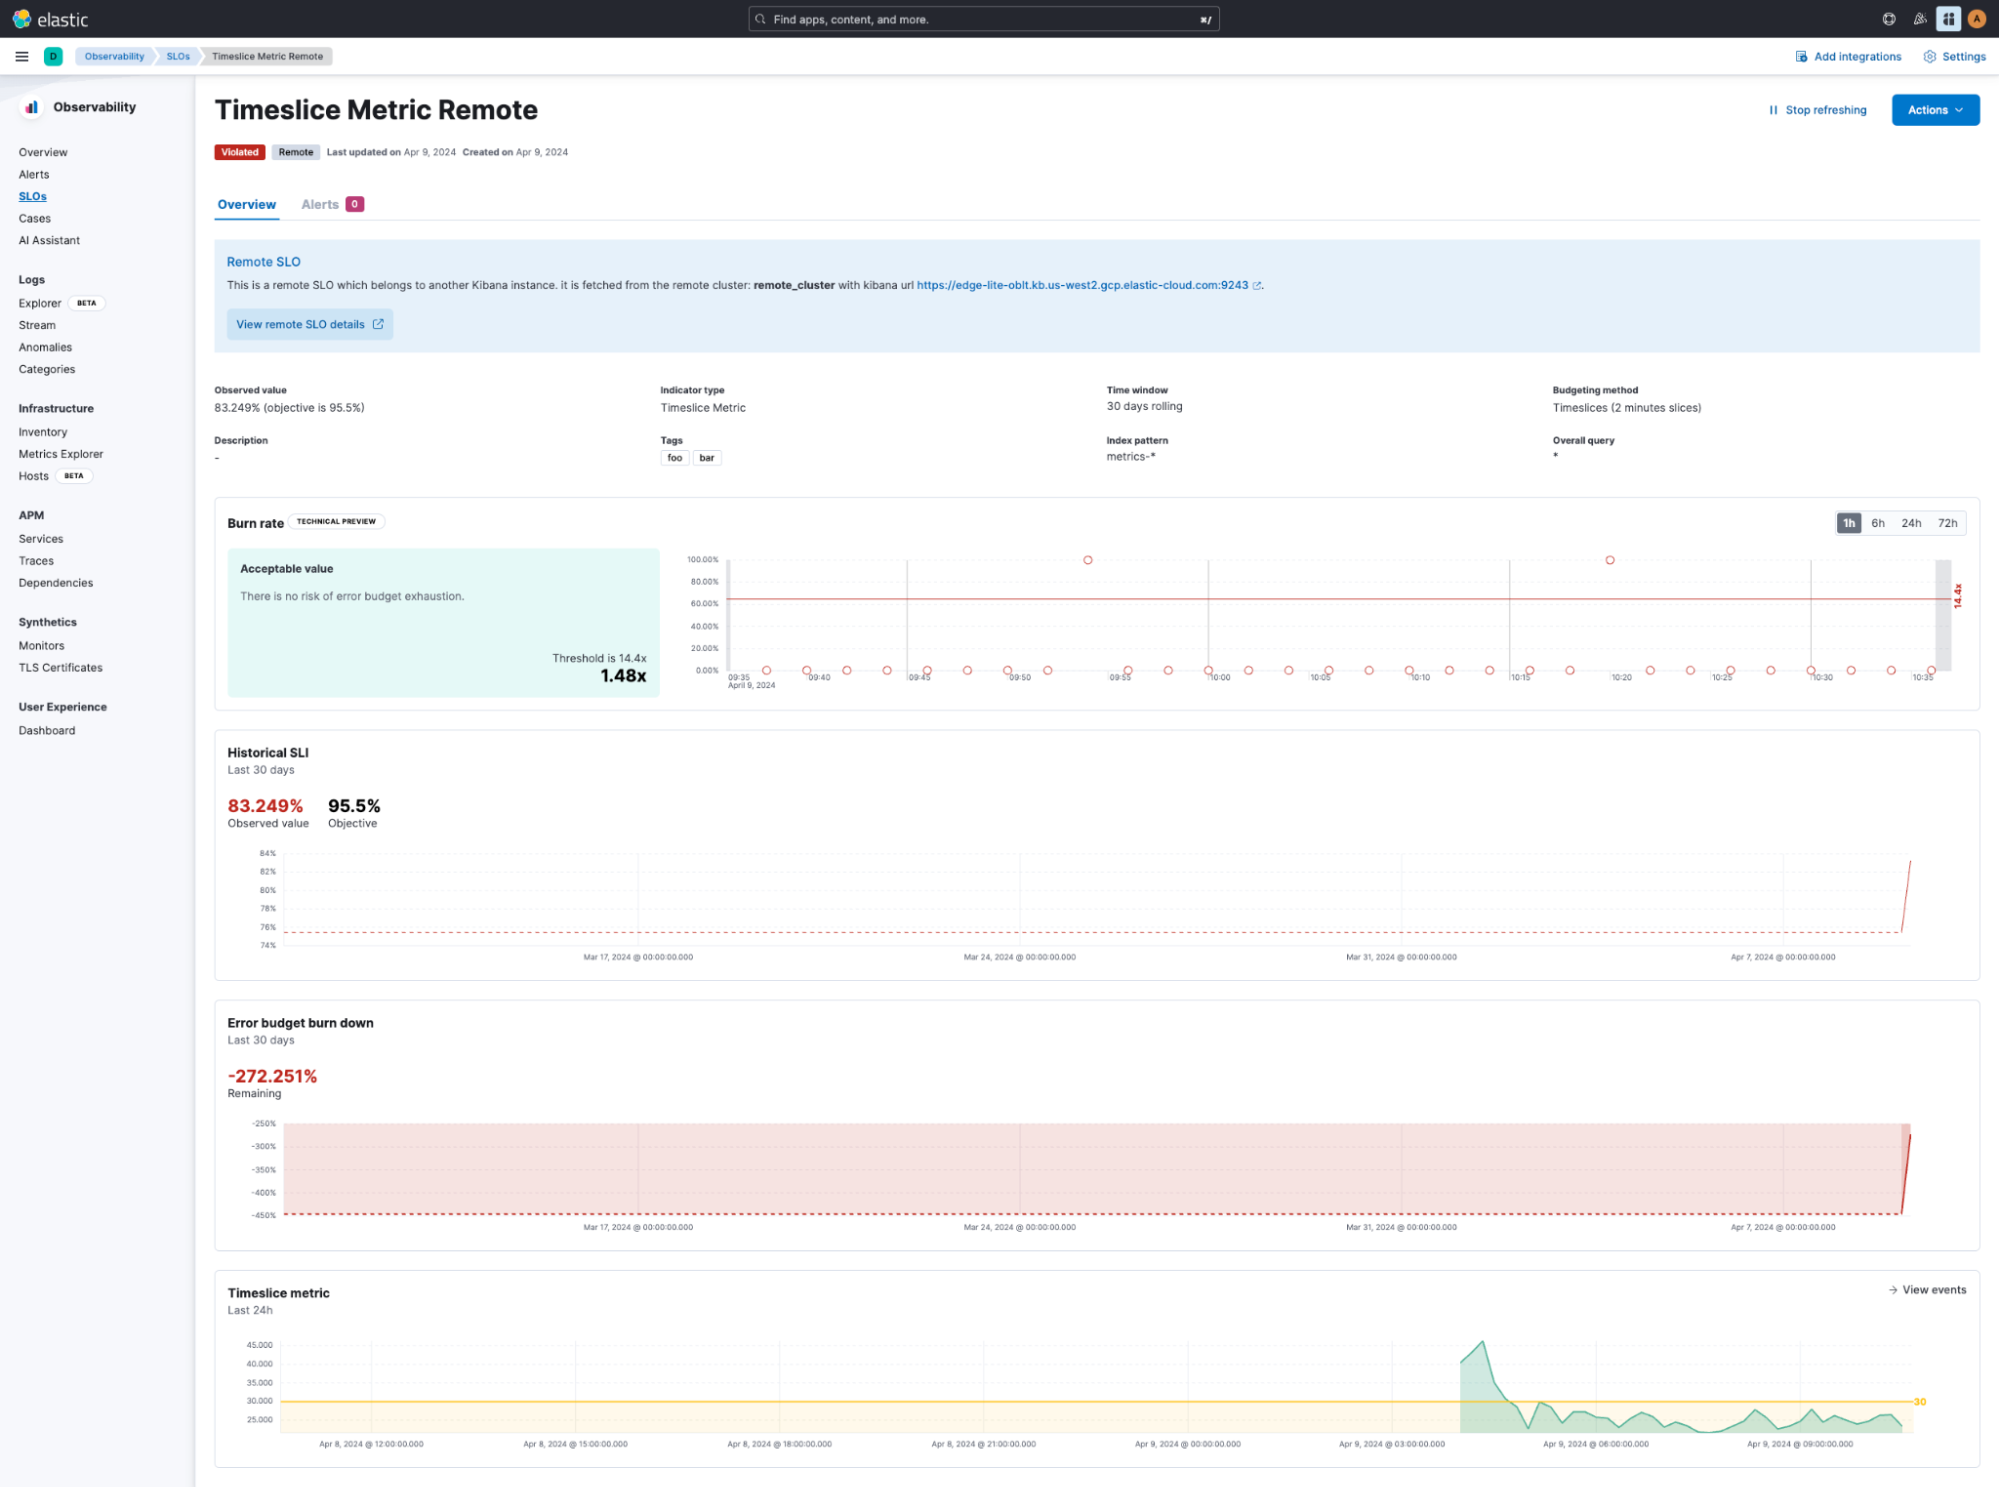Expand the Actions dropdown button
Image resolution: width=1999 pixels, height=1487 pixels.
[1937, 109]
